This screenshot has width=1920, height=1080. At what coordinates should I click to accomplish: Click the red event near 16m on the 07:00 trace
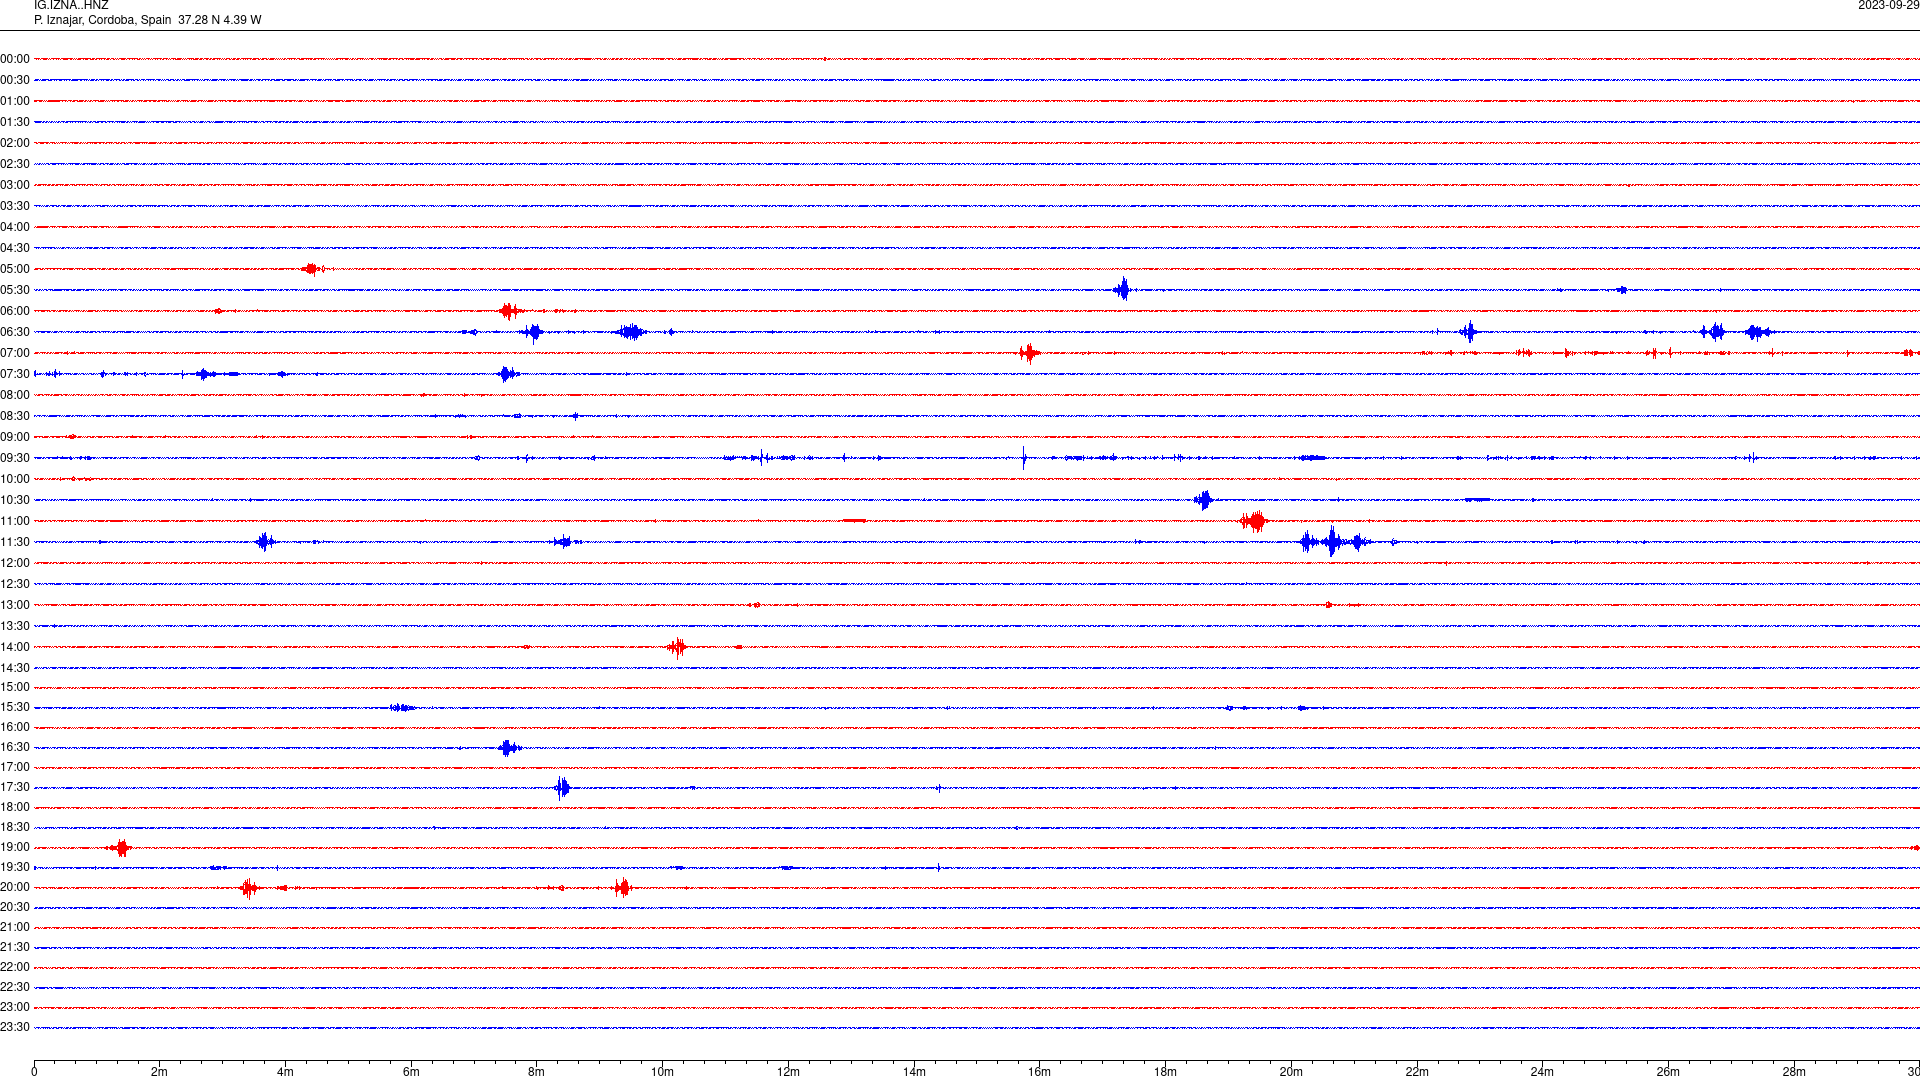1029,353
